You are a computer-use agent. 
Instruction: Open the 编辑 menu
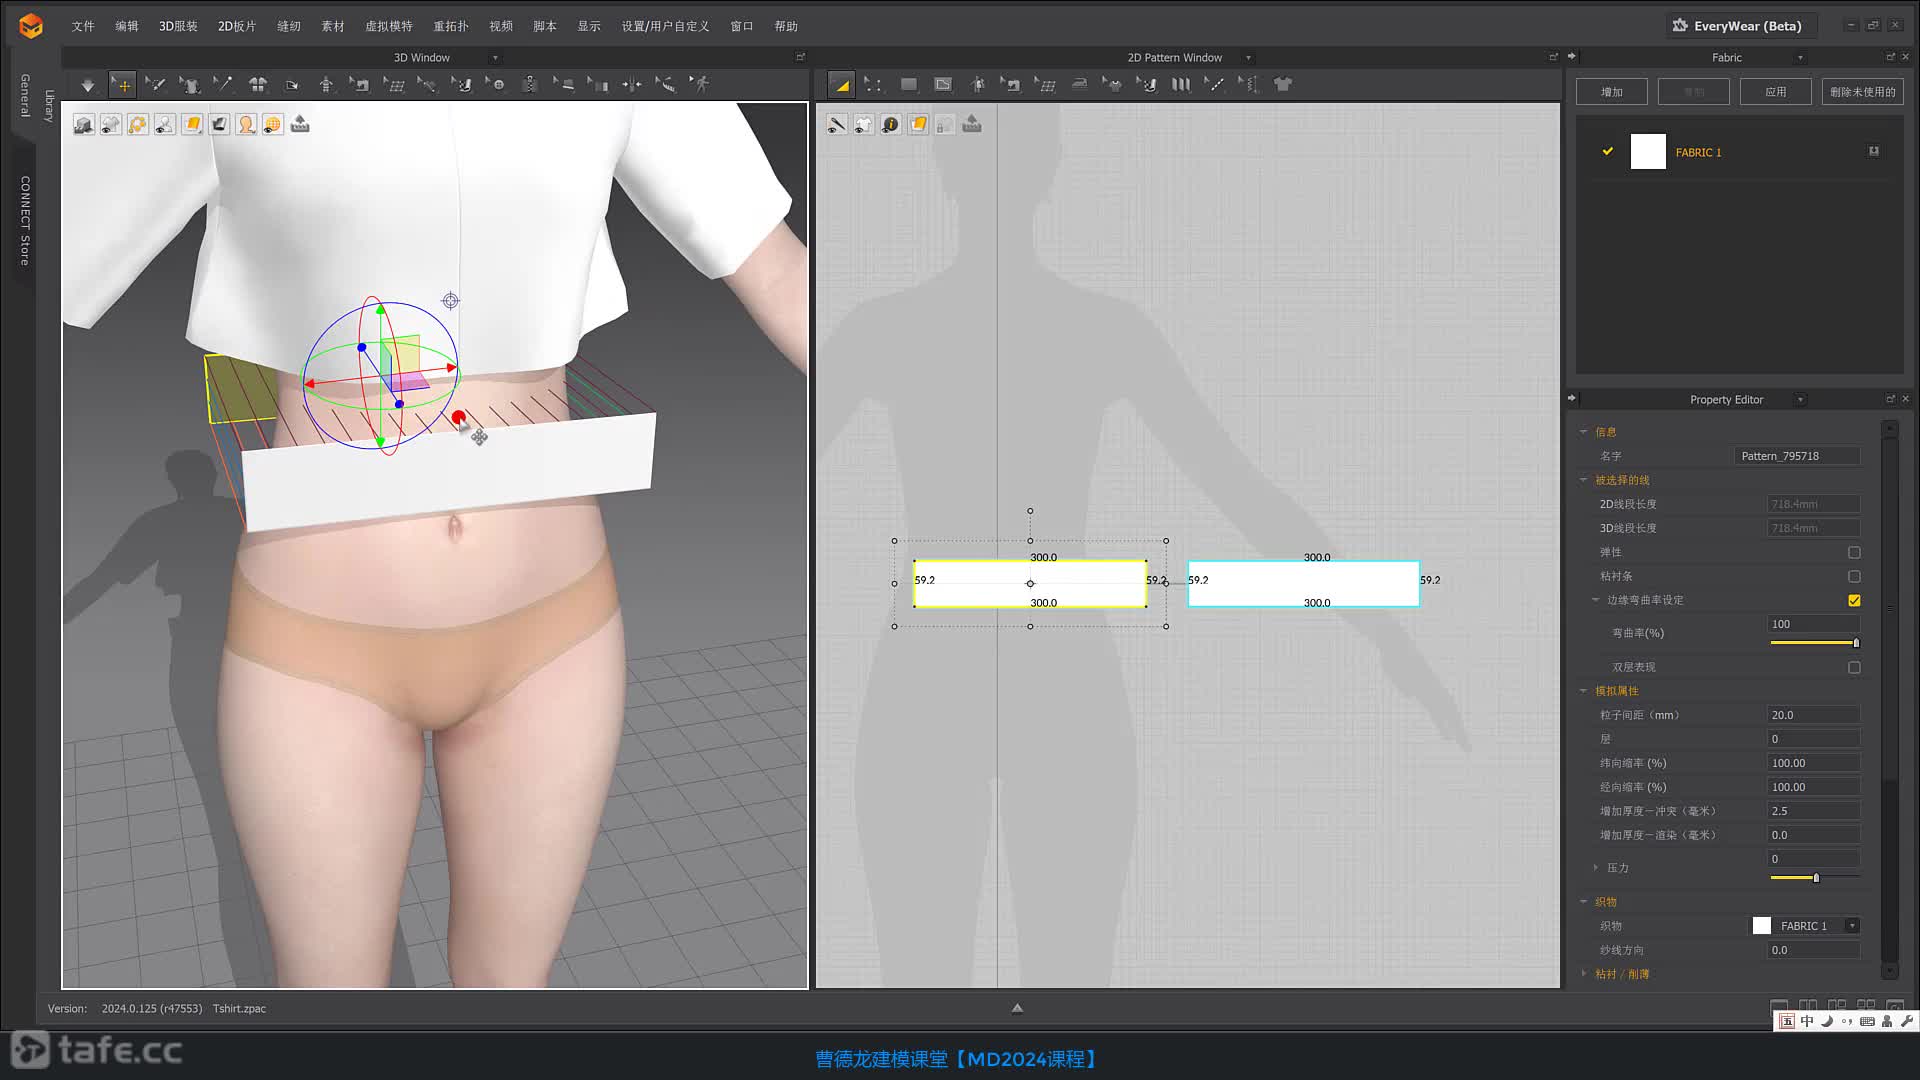click(x=127, y=26)
